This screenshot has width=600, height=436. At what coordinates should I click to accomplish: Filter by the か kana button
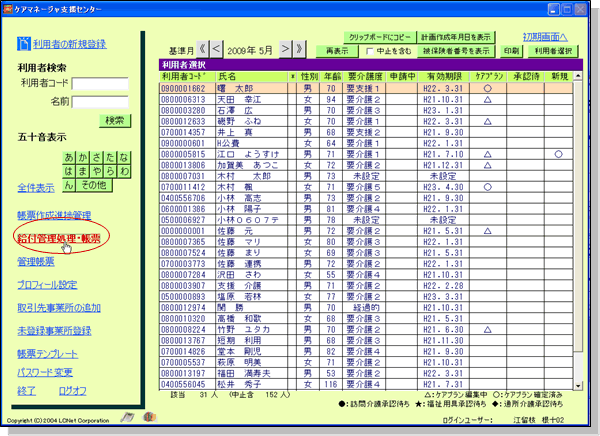pyautogui.click(x=83, y=157)
